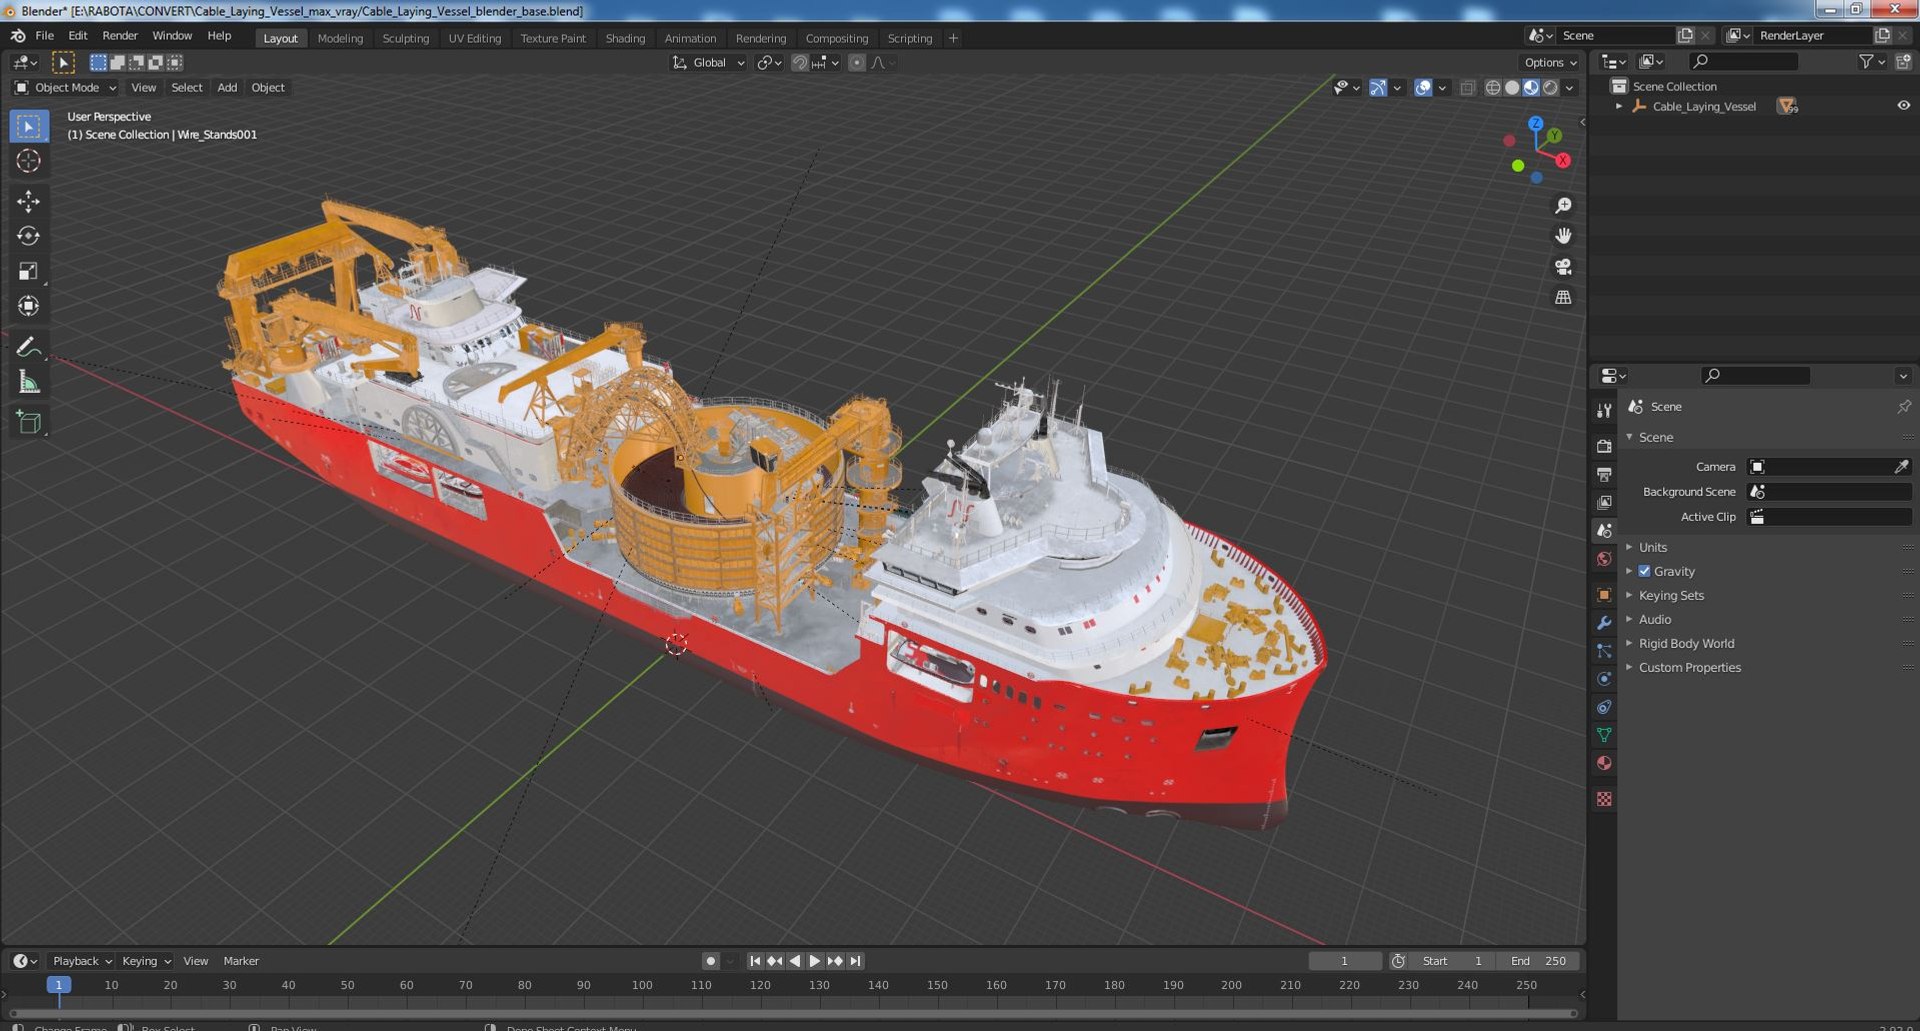
Task: Toggle X-ray display in viewport header
Action: 1467,88
